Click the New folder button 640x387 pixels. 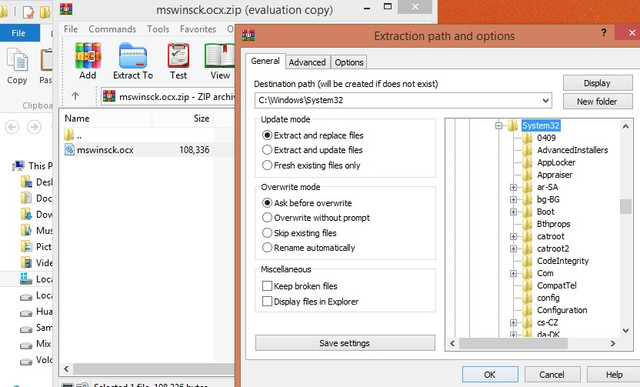click(598, 101)
